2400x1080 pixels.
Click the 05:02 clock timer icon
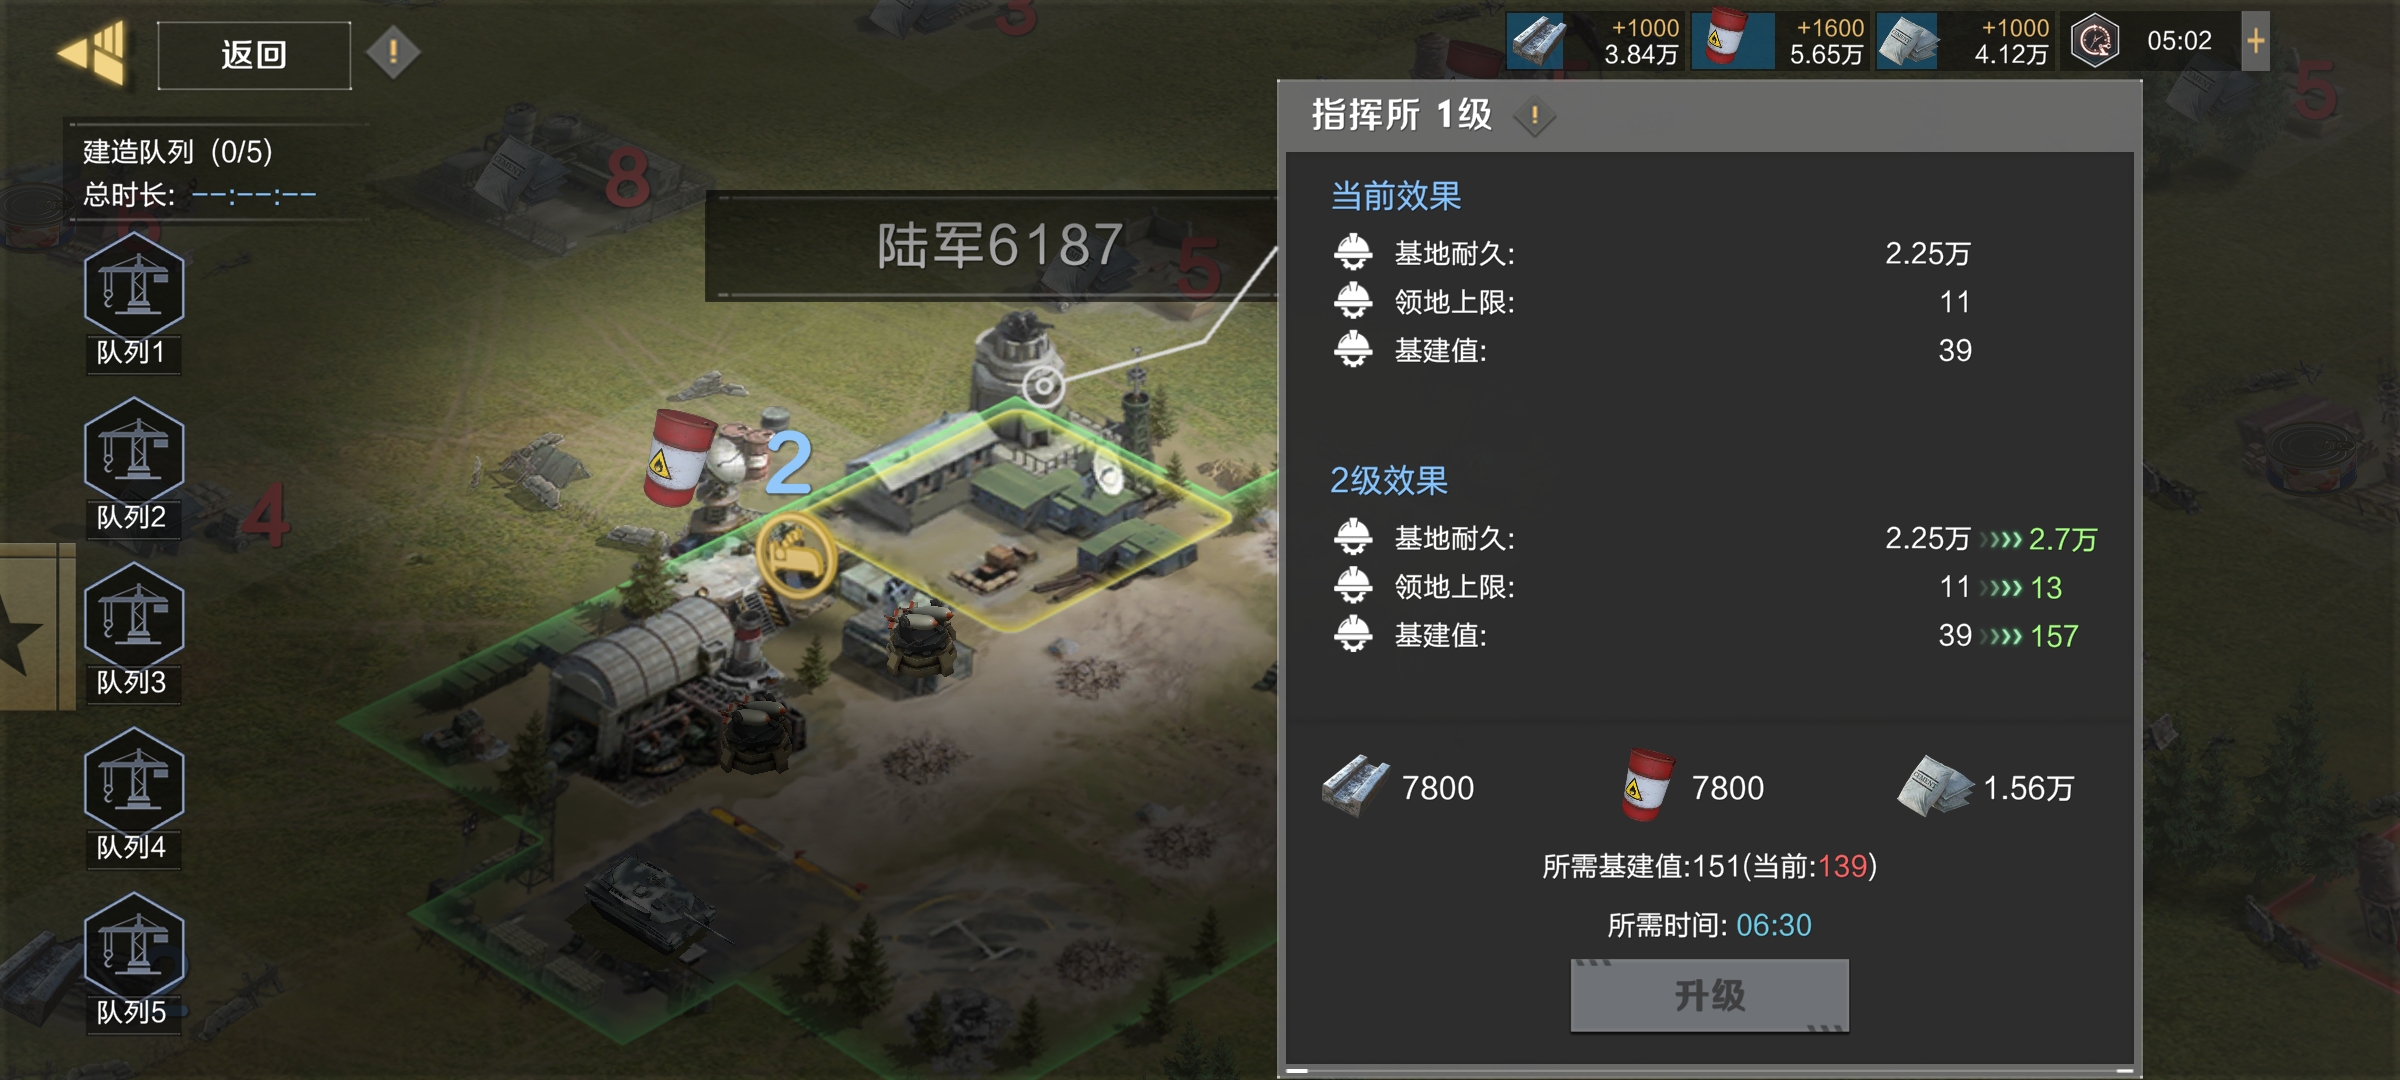coord(2095,41)
